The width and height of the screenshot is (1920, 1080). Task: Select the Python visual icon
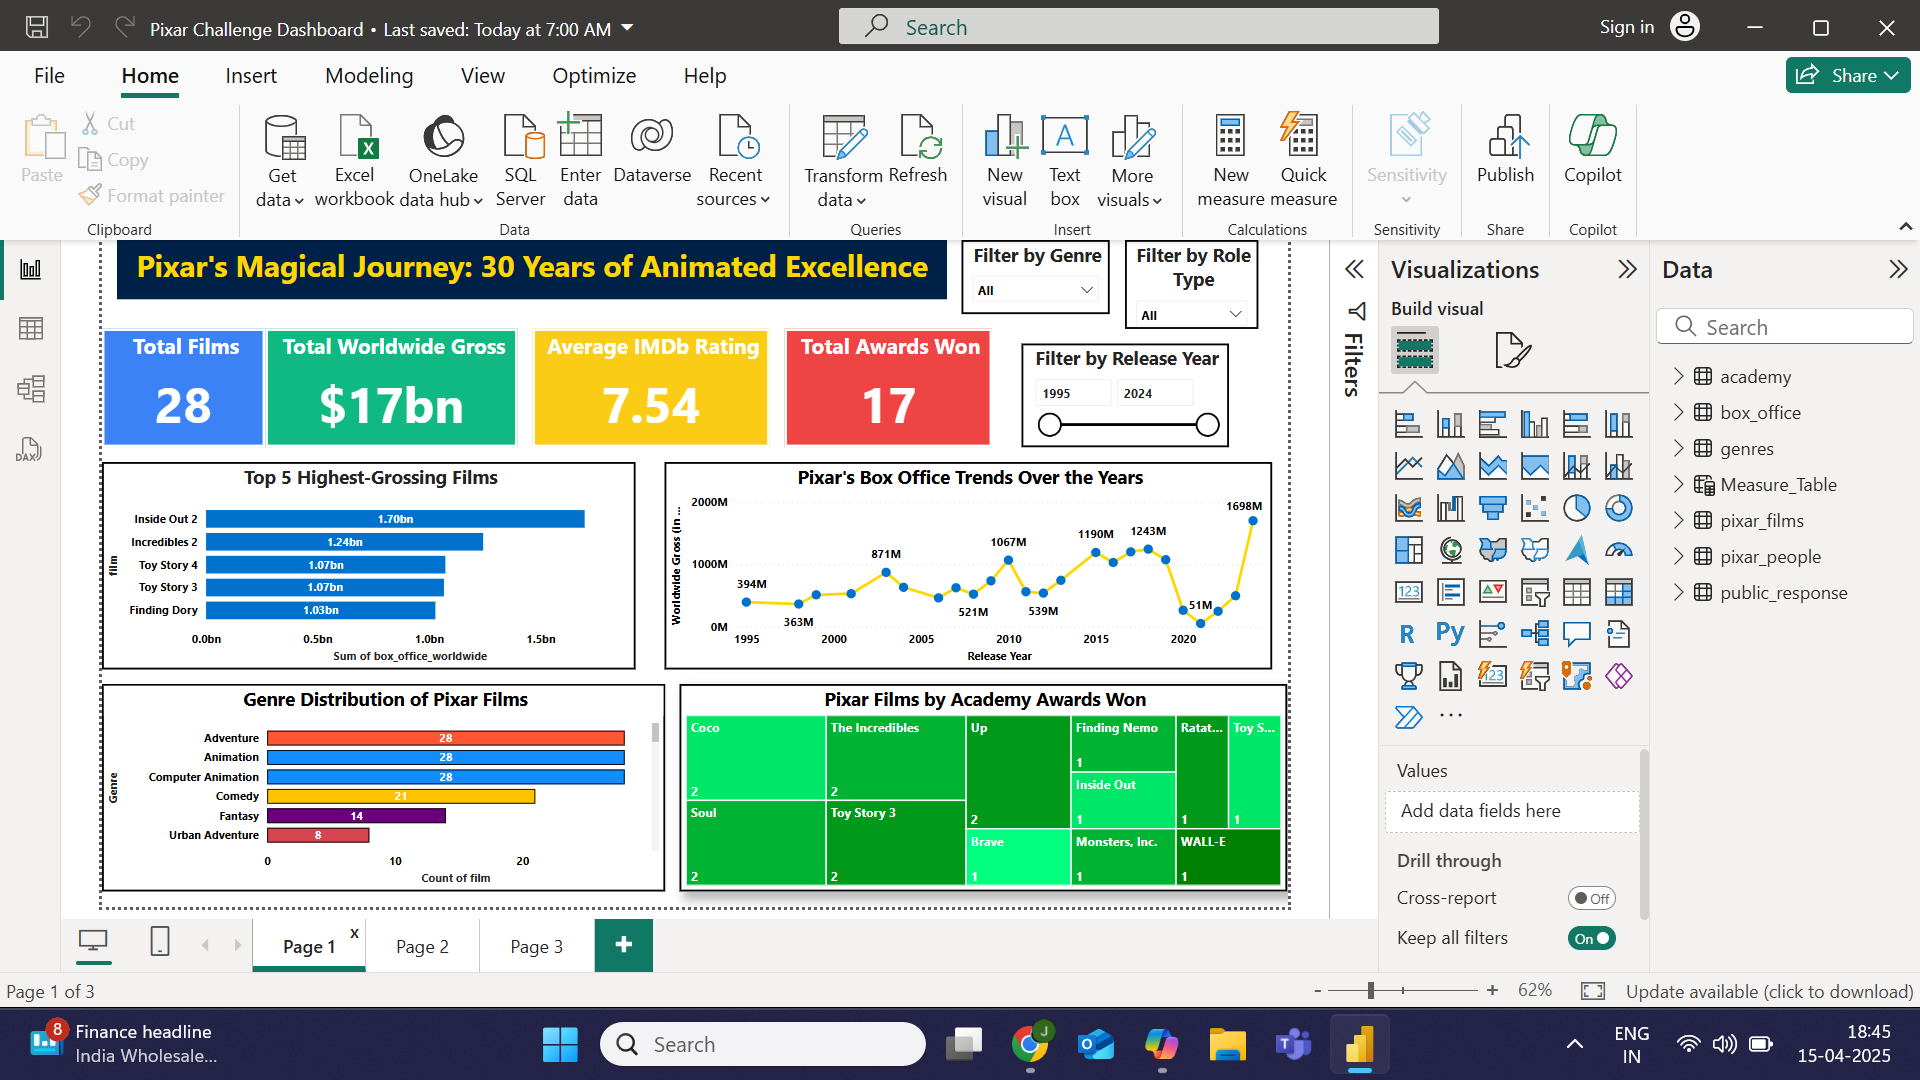(1450, 634)
